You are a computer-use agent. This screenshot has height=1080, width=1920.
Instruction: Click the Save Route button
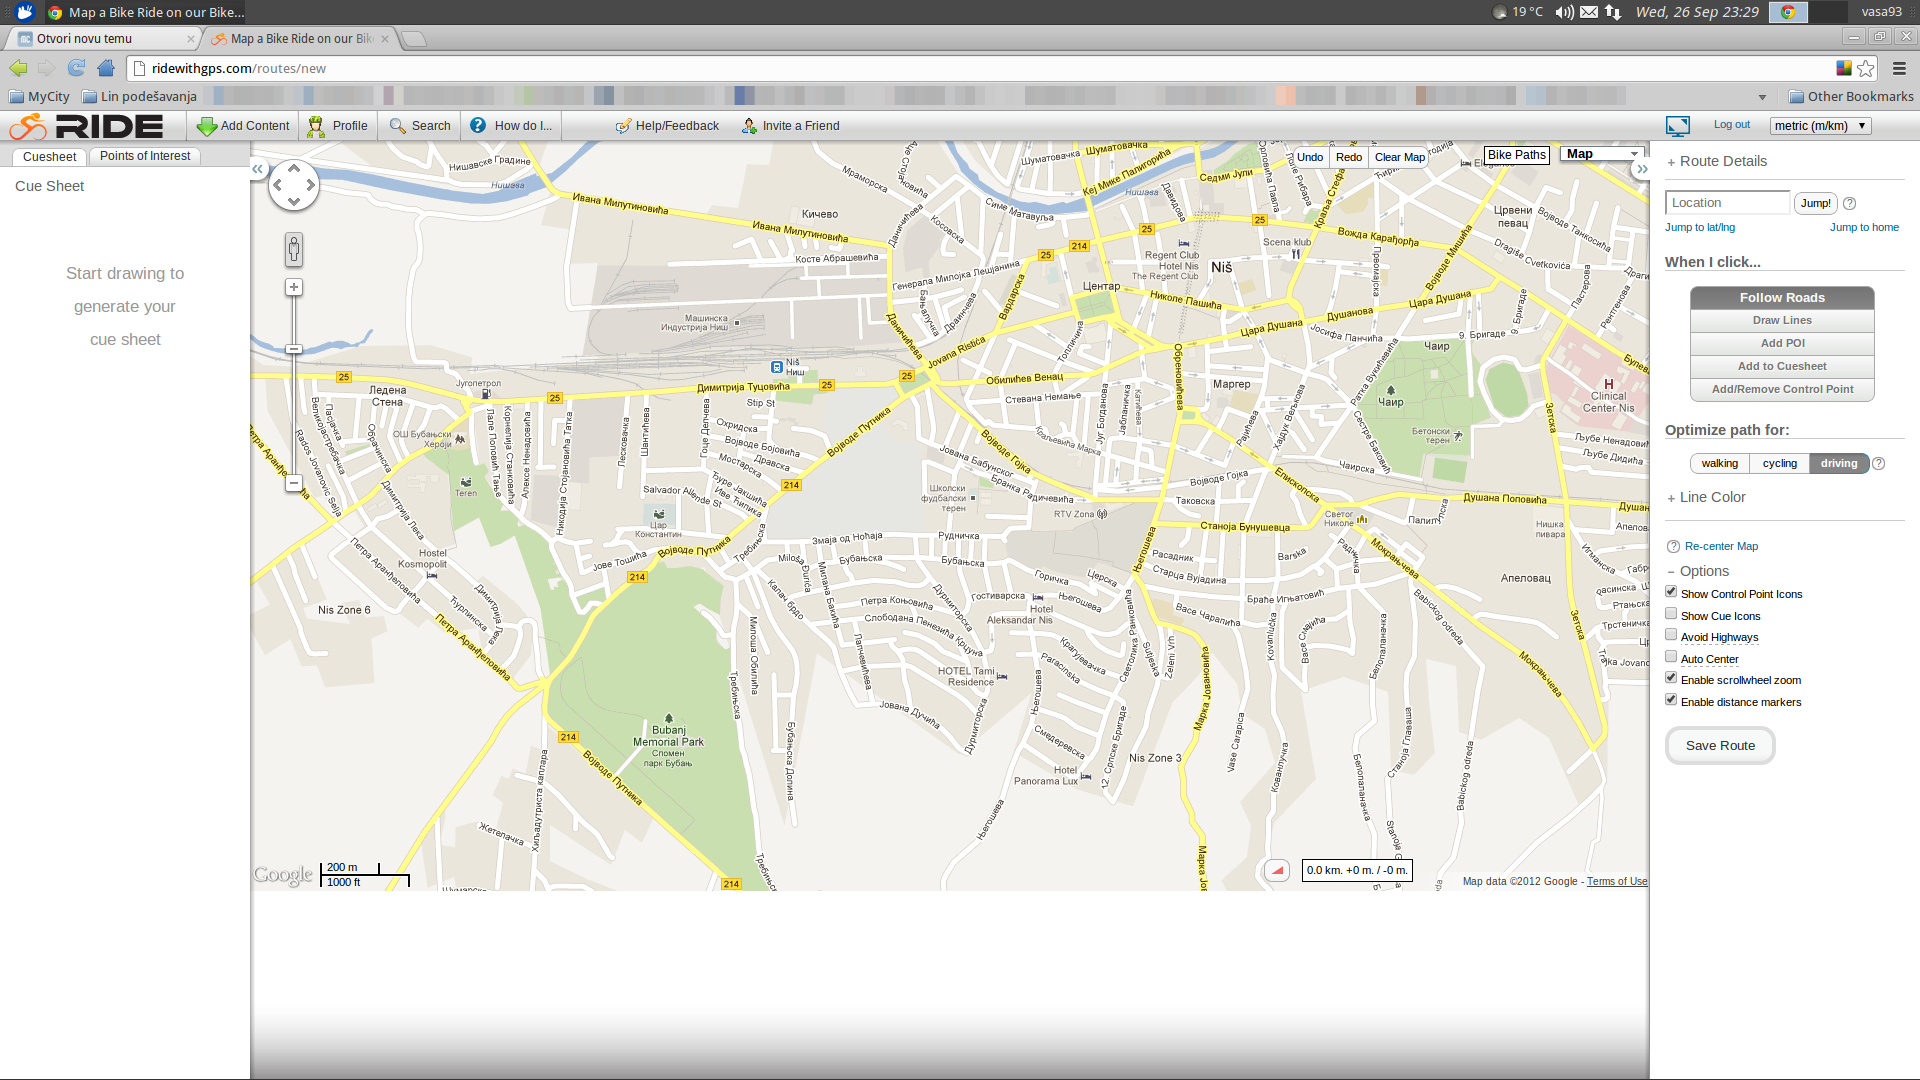pyautogui.click(x=1719, y=745)
